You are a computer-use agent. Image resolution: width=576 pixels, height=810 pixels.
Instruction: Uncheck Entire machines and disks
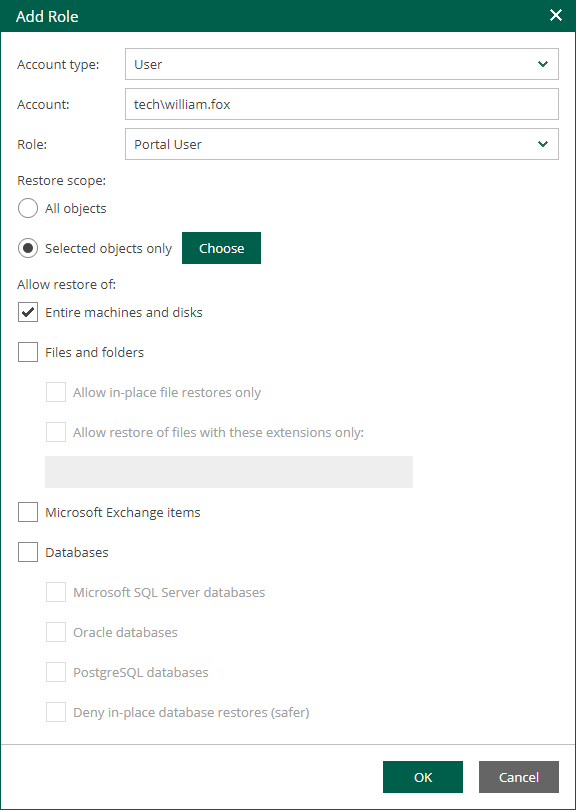[28, 312]
